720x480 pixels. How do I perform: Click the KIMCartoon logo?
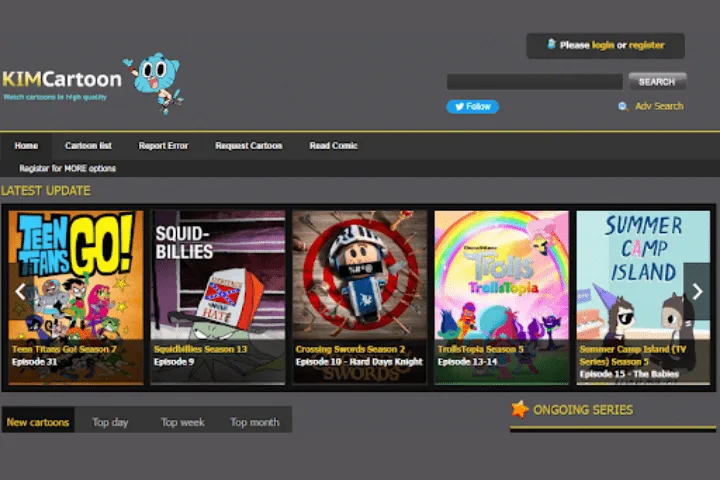pyautogui.click(x=62, y=79)
